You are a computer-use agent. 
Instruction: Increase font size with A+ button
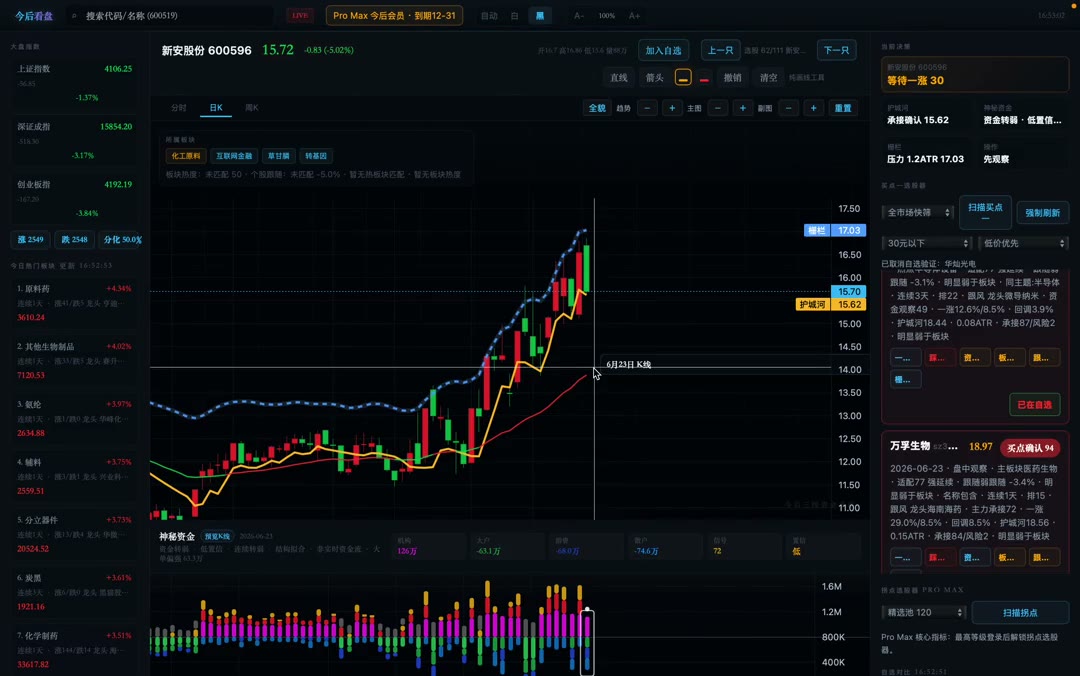tap(634, 16)
